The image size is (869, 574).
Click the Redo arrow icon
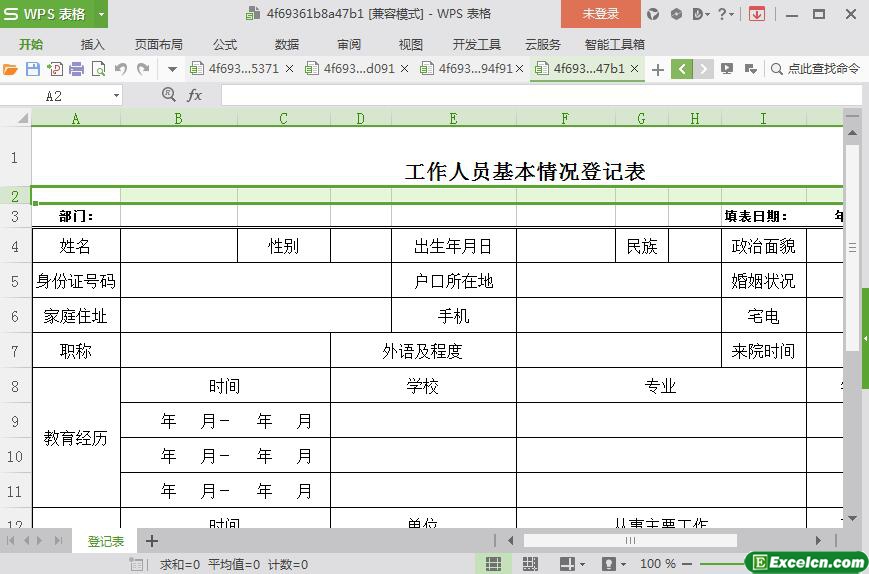pyautogui.click(x=144, y=69)
